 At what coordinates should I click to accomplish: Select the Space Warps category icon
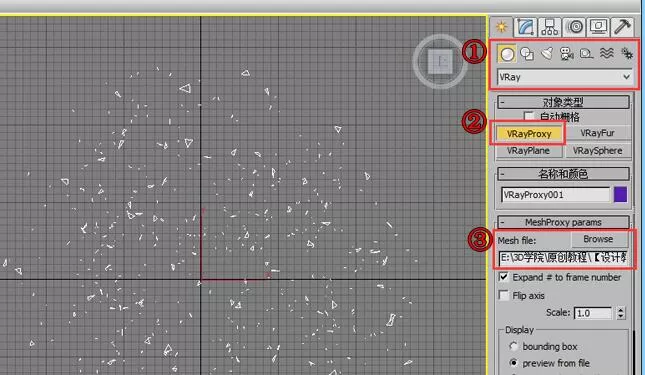[606, 54]
